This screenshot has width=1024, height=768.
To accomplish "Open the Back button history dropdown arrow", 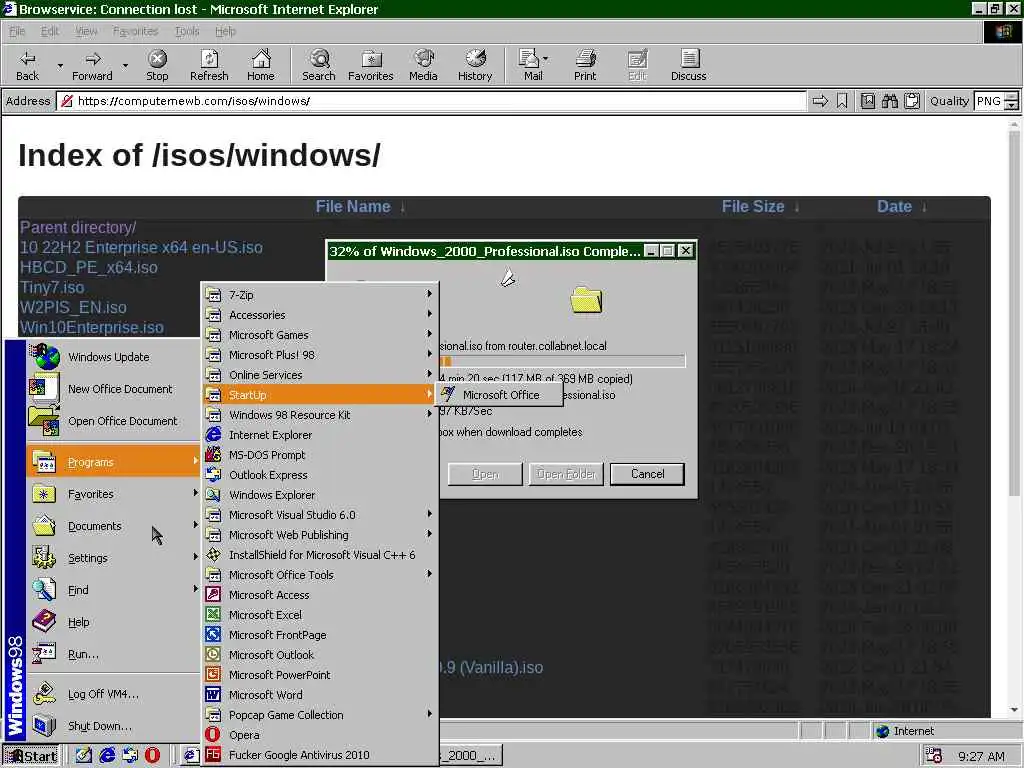I will [60, 65].
